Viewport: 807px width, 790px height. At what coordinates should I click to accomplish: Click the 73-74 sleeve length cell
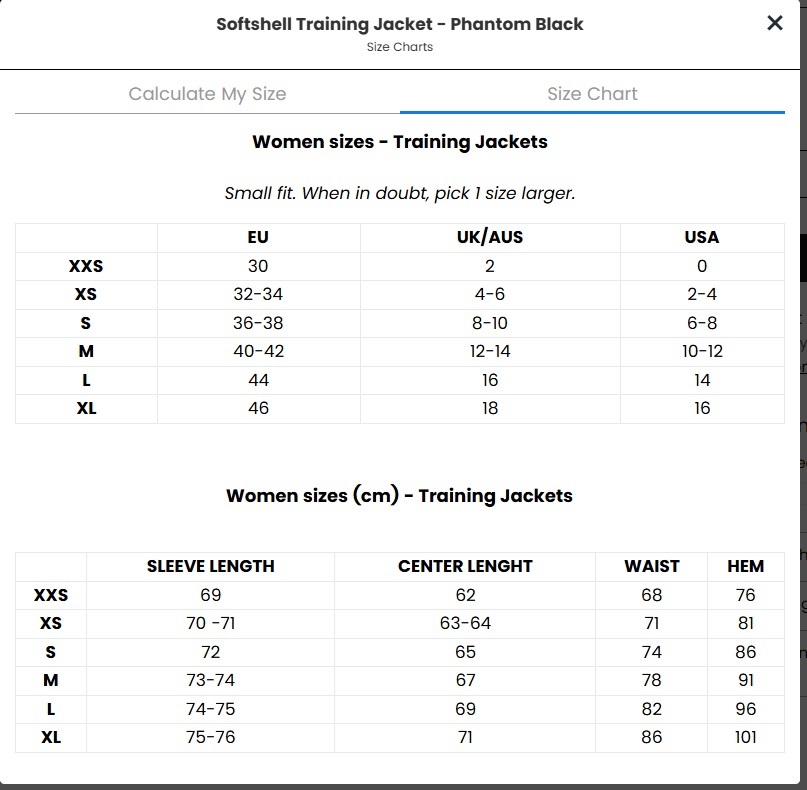(x=210, y=680)
